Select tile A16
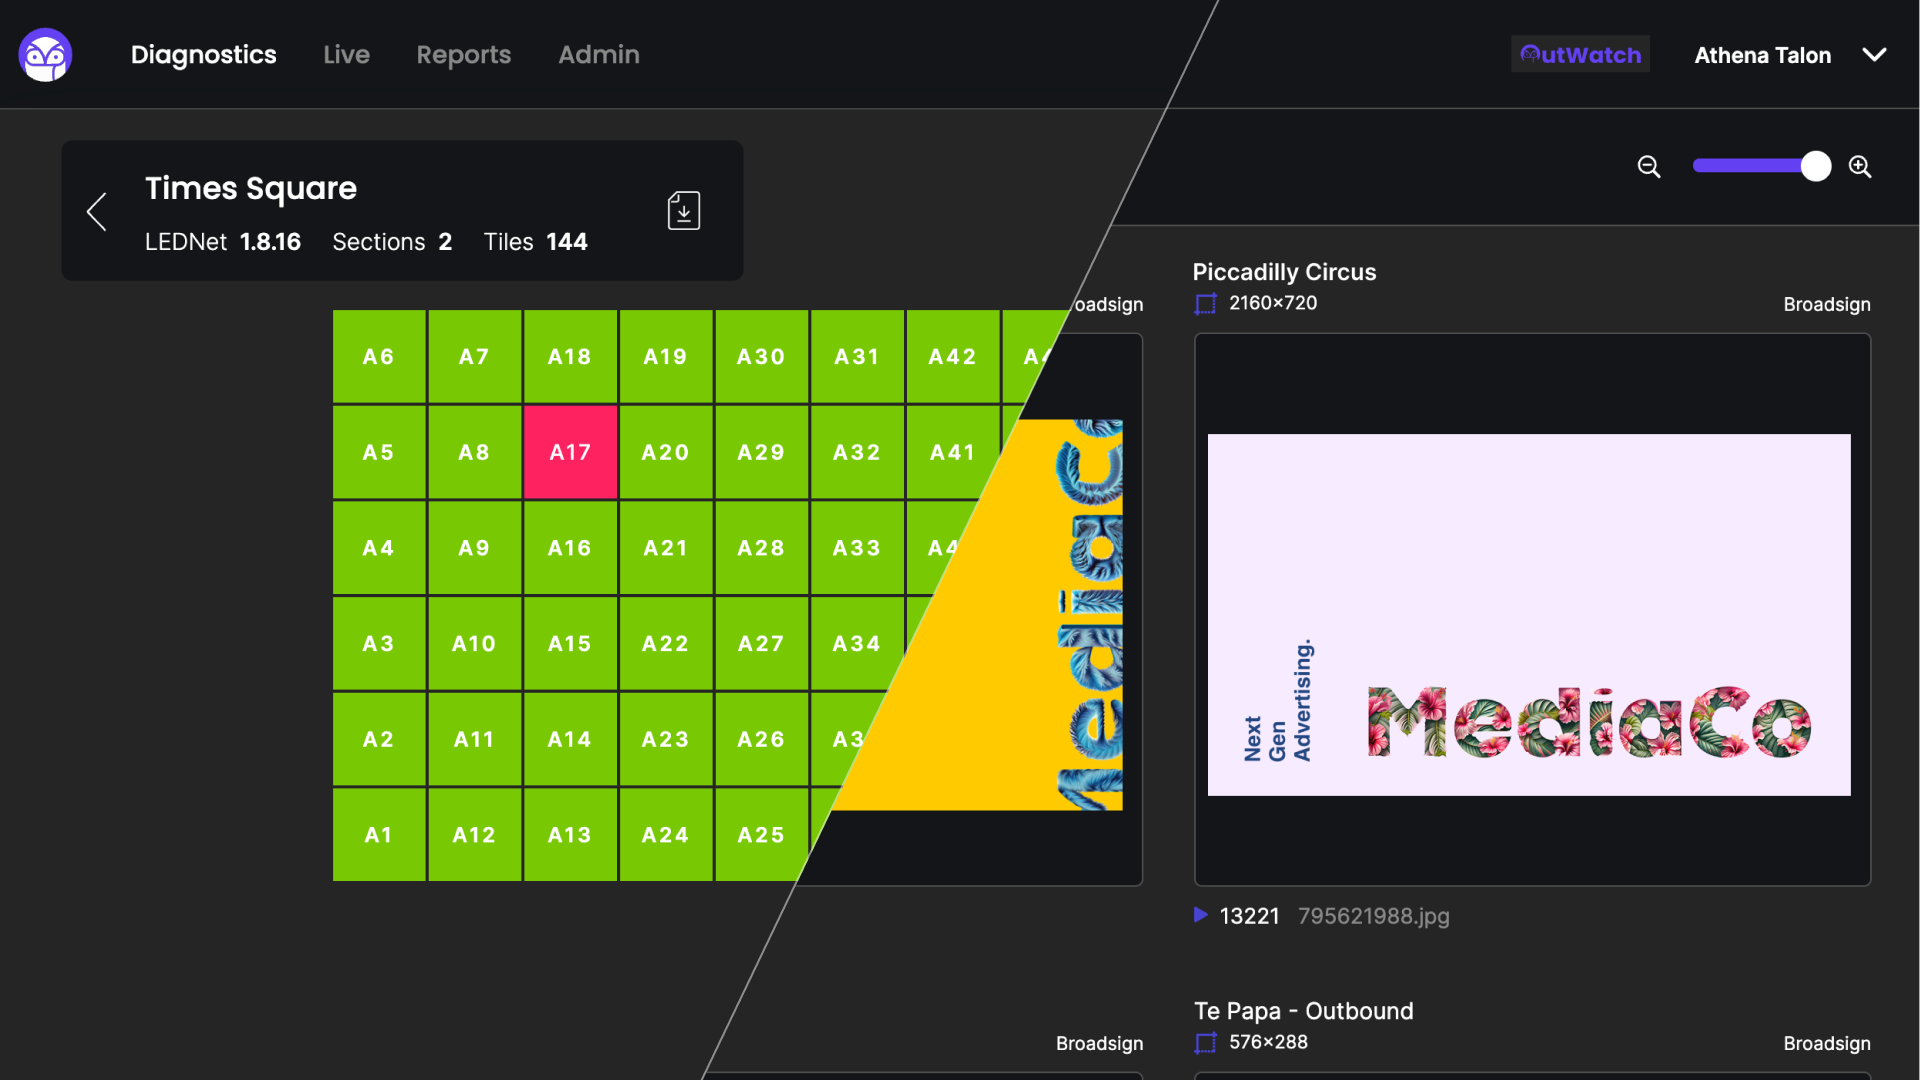This screenshot has width=1920, height=1080. tap(570, 548)
